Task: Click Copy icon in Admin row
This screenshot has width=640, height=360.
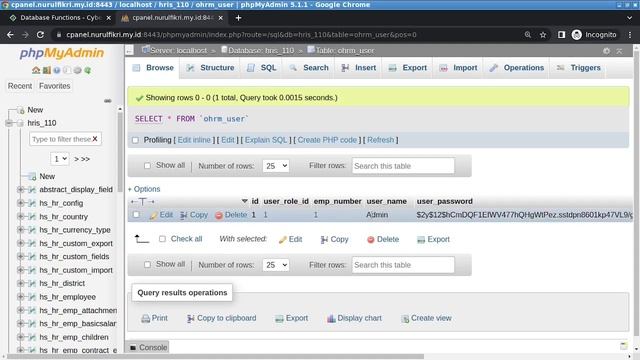Action: point(184,215)
